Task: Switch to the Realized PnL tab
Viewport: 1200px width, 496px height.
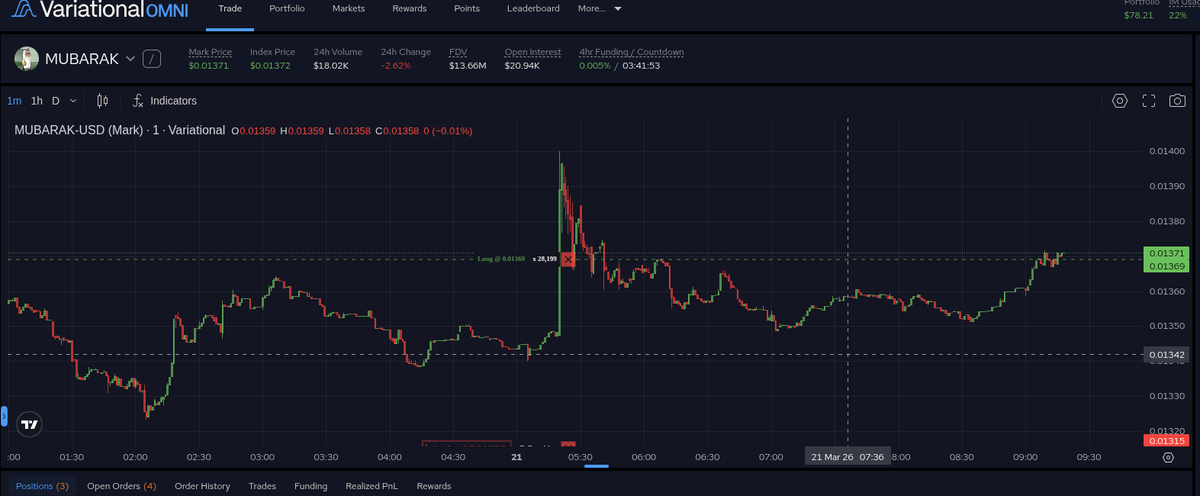Action: click(x=372, y=486)
